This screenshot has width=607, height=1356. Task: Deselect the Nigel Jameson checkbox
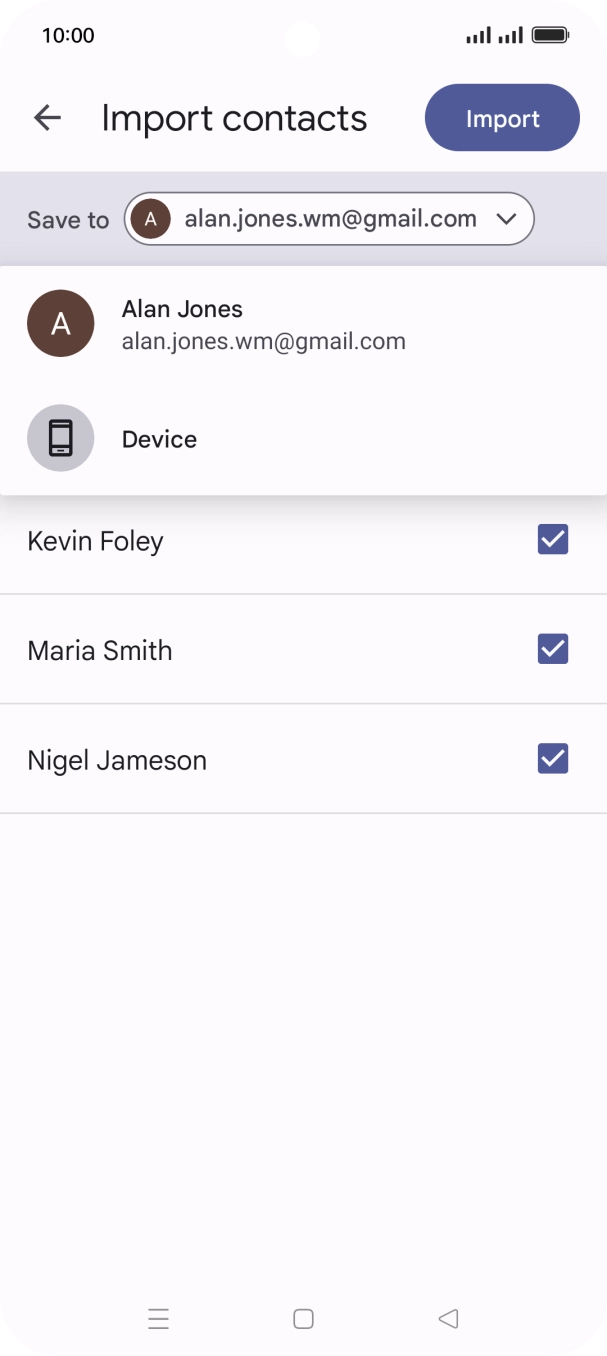553,759
